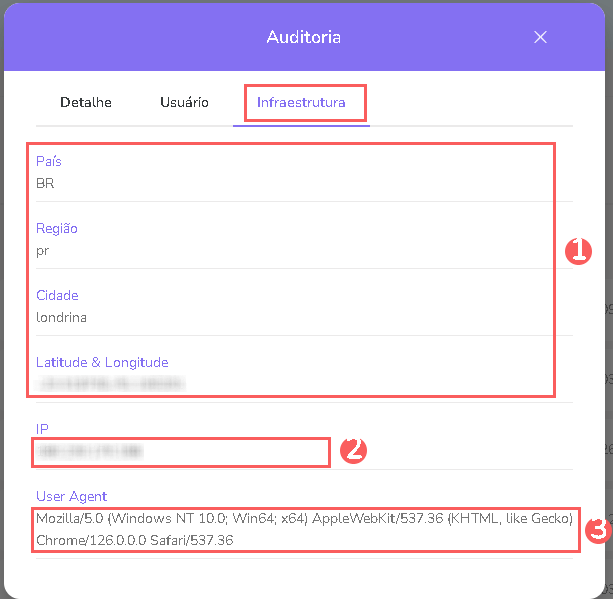This screenshot has width=613, height=599.
Task: Select the region value pr
Action: click(43, 250)
